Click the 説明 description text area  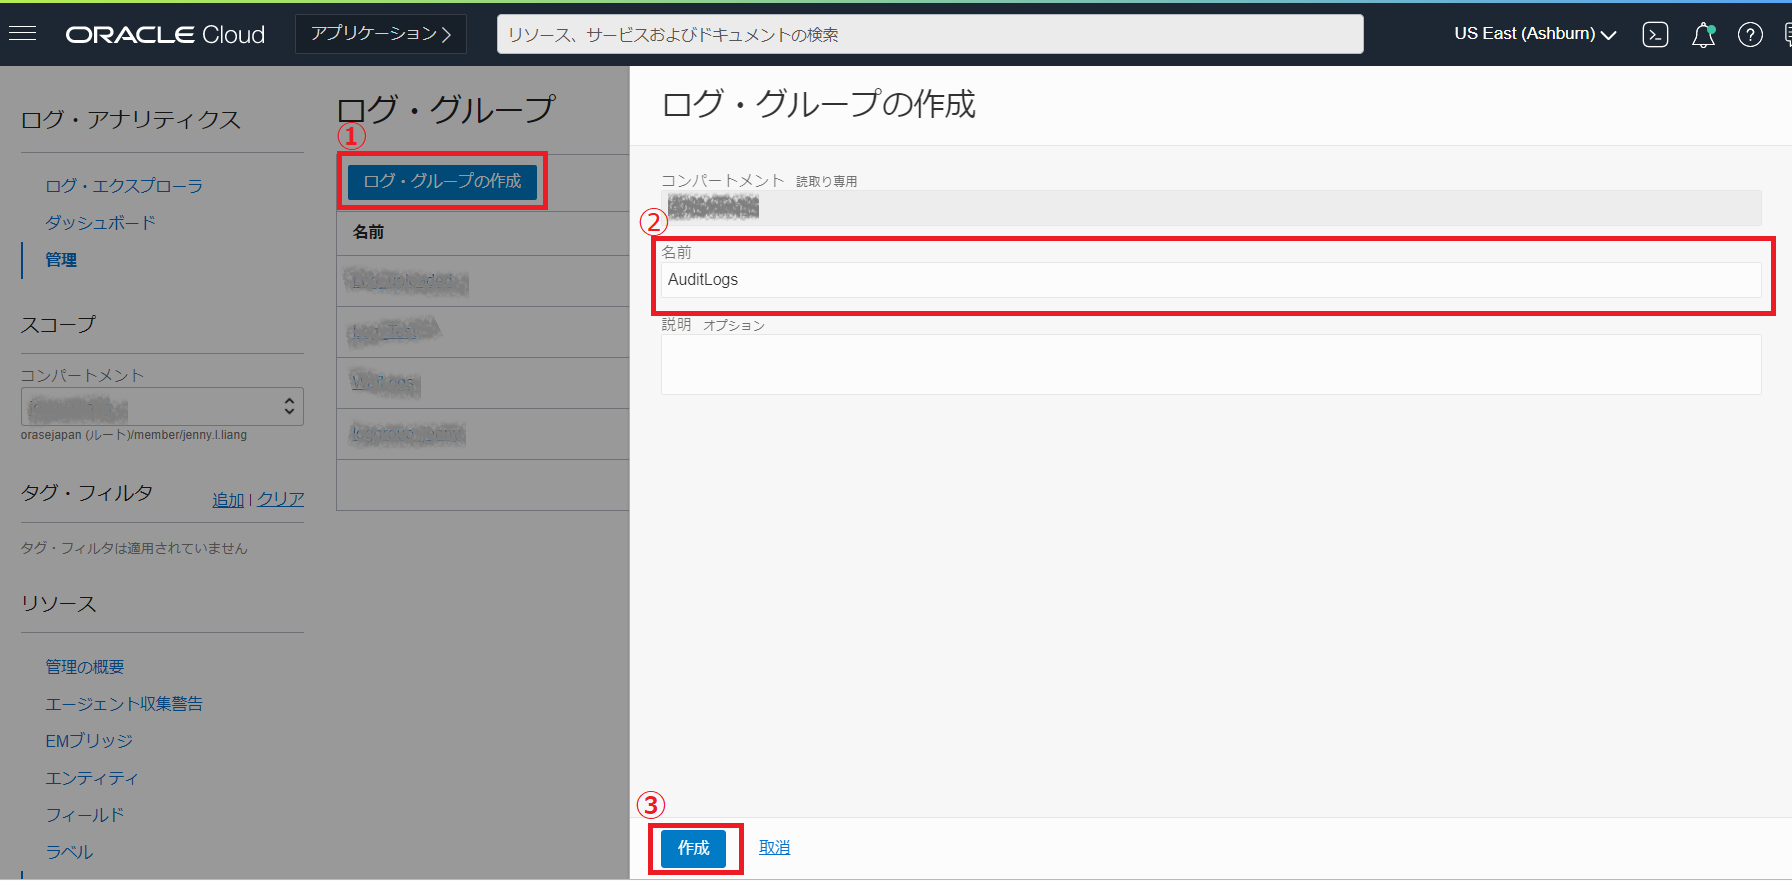[1210, 364]
